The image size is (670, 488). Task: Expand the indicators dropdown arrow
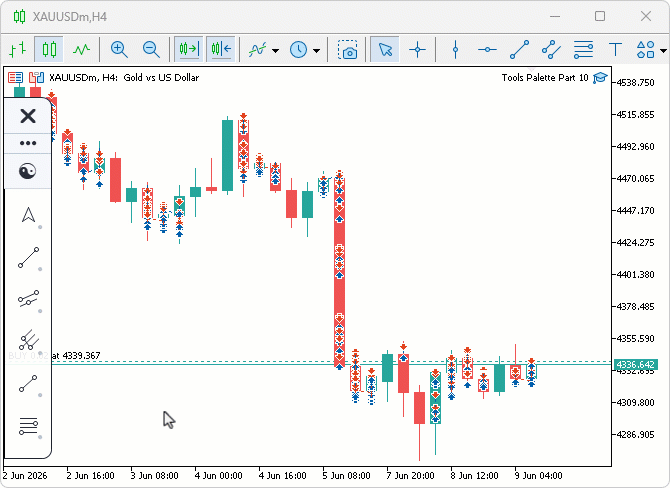click(x=276, y=50)
